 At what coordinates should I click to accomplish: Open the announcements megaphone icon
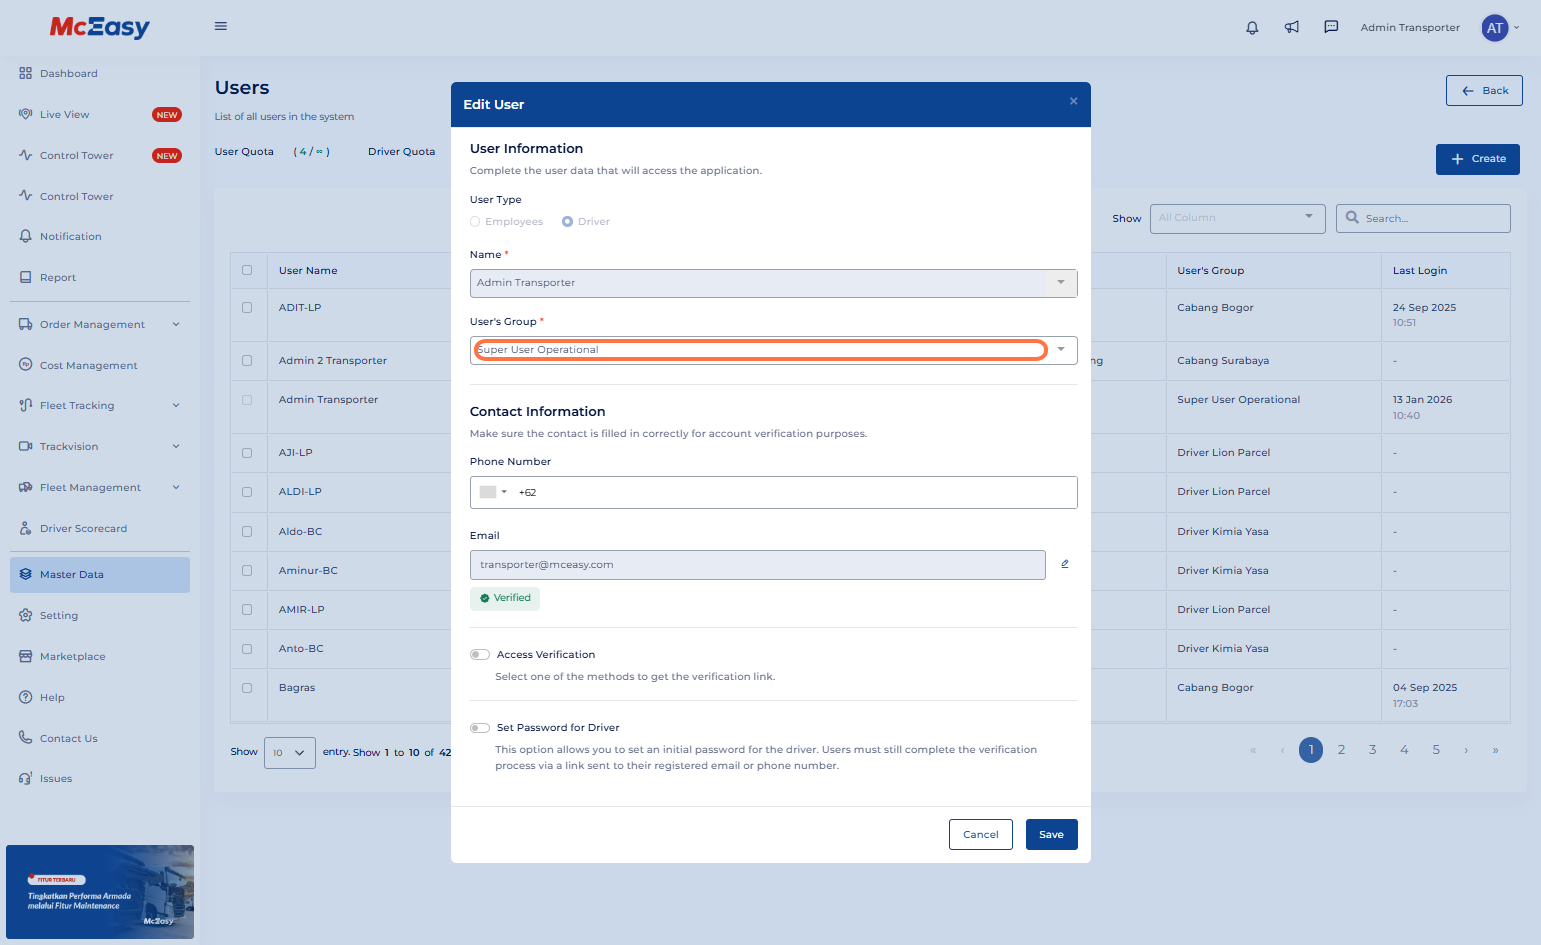(x=1292, y=27)
